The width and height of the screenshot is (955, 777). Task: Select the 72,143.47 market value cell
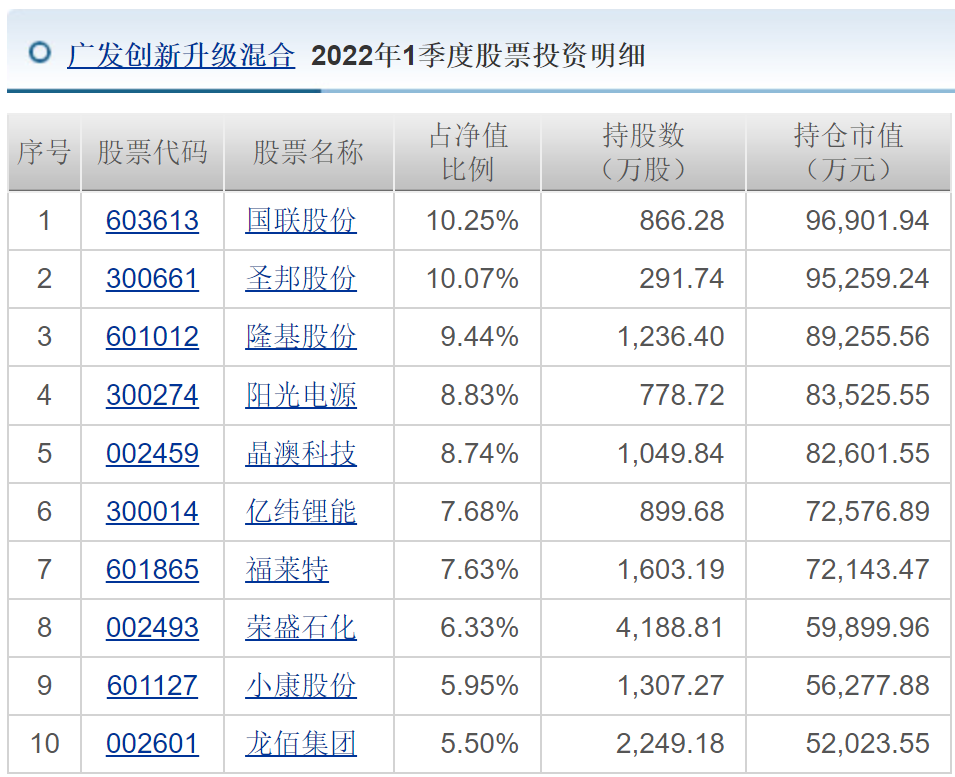tap(848, 570)
